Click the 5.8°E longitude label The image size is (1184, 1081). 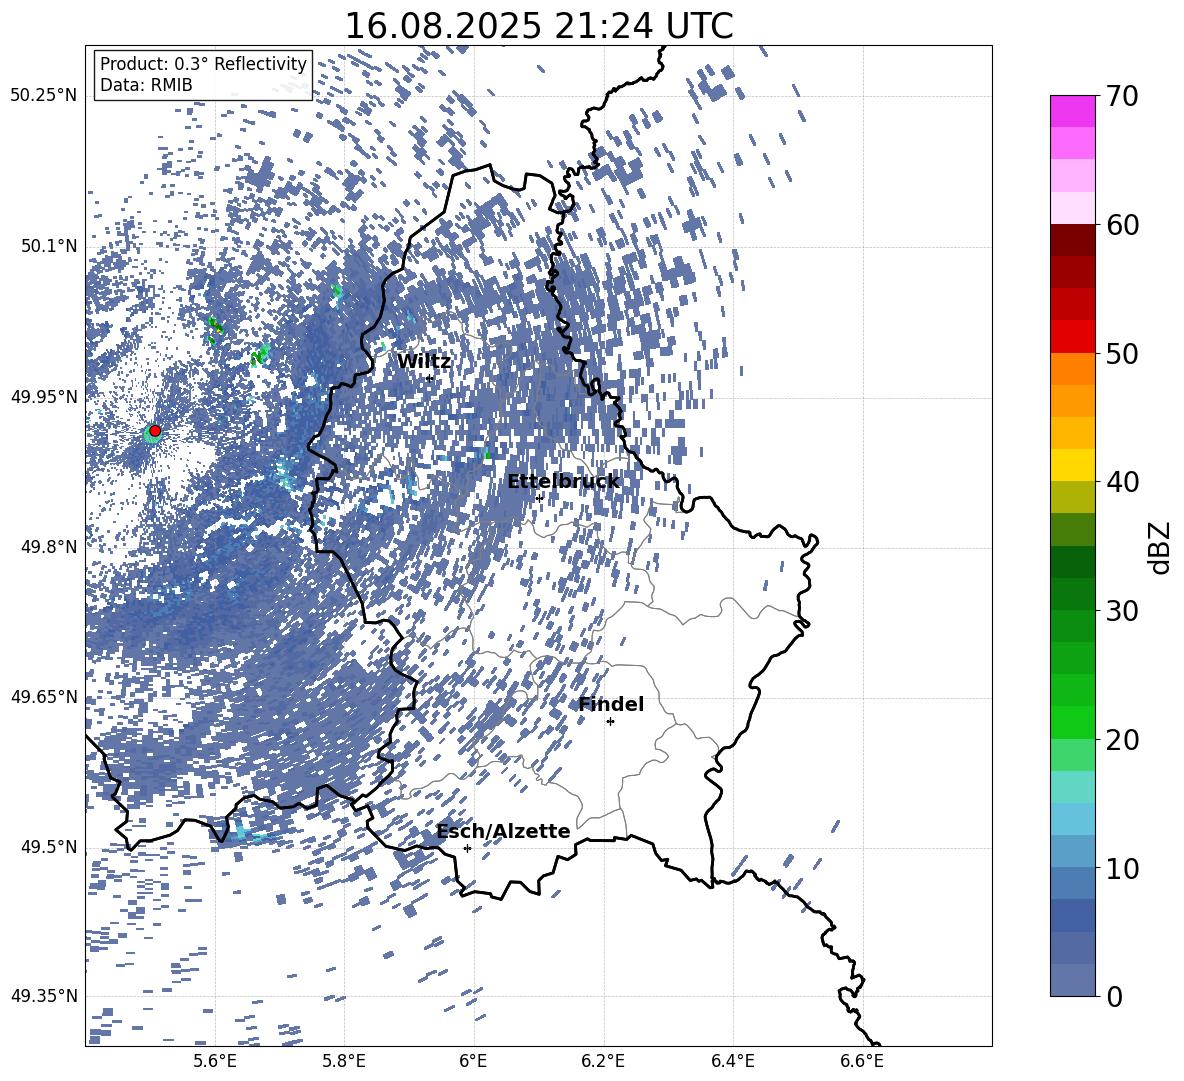[x=344, y=1062]
